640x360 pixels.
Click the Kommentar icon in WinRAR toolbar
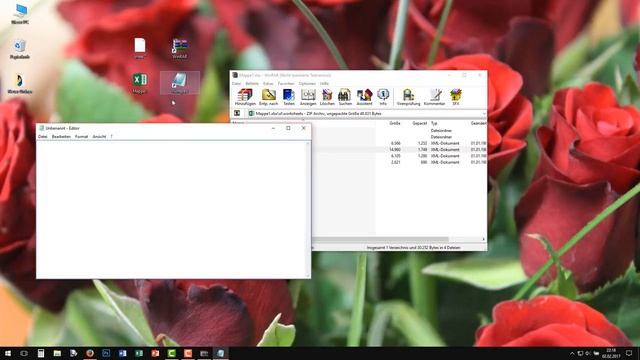[434, 97]
